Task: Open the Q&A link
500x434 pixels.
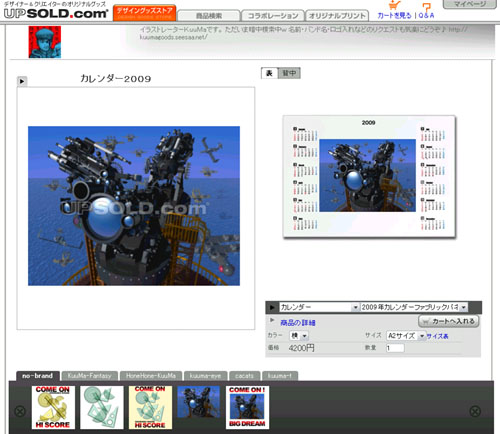Action: (x=426, y=15)
